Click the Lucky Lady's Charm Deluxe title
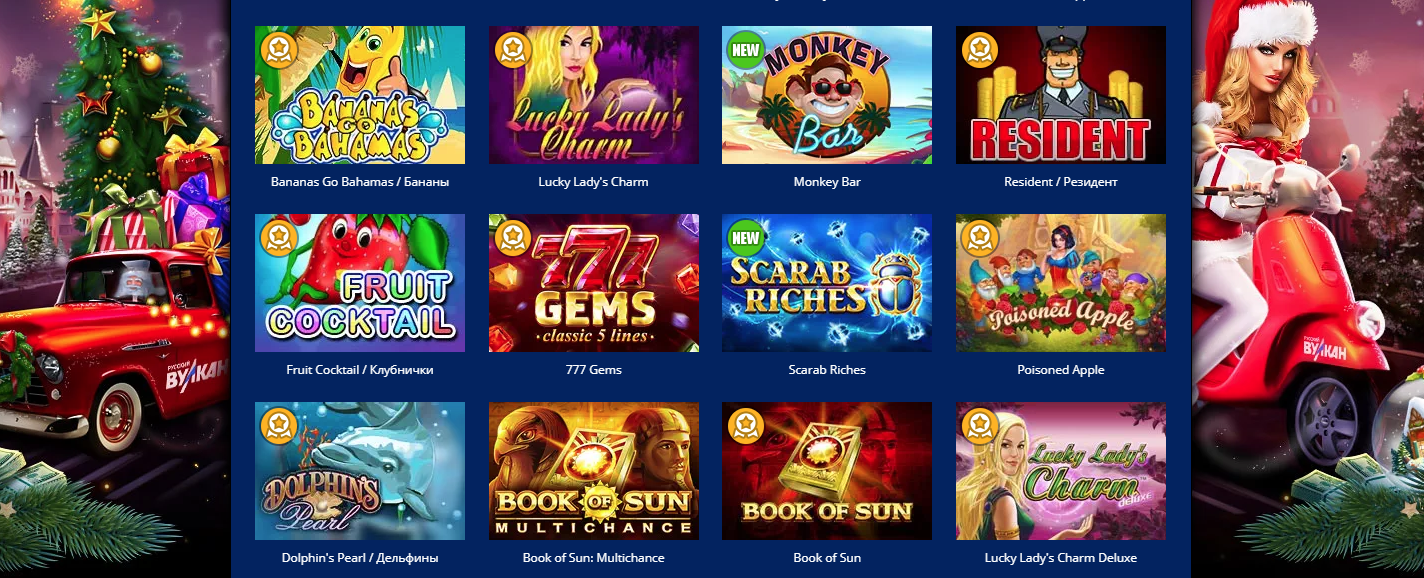 pyautogui.click(x=1061, y=558)
